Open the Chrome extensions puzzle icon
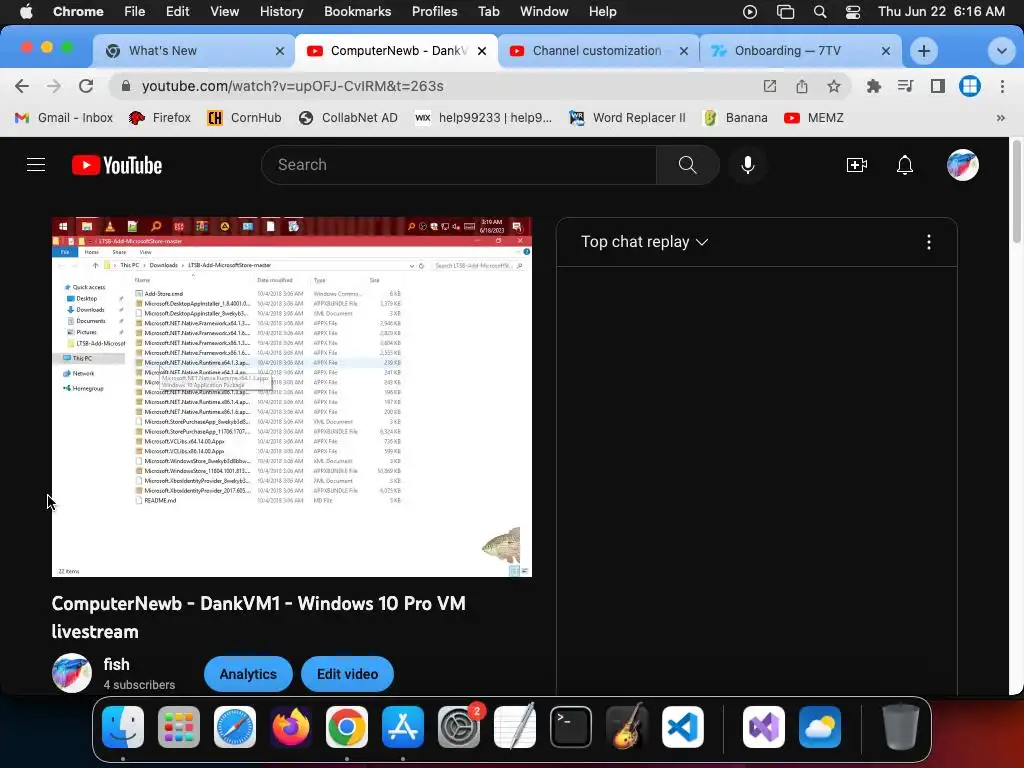Viewport: 1024px width, 768px height. (x=873, y=86)
